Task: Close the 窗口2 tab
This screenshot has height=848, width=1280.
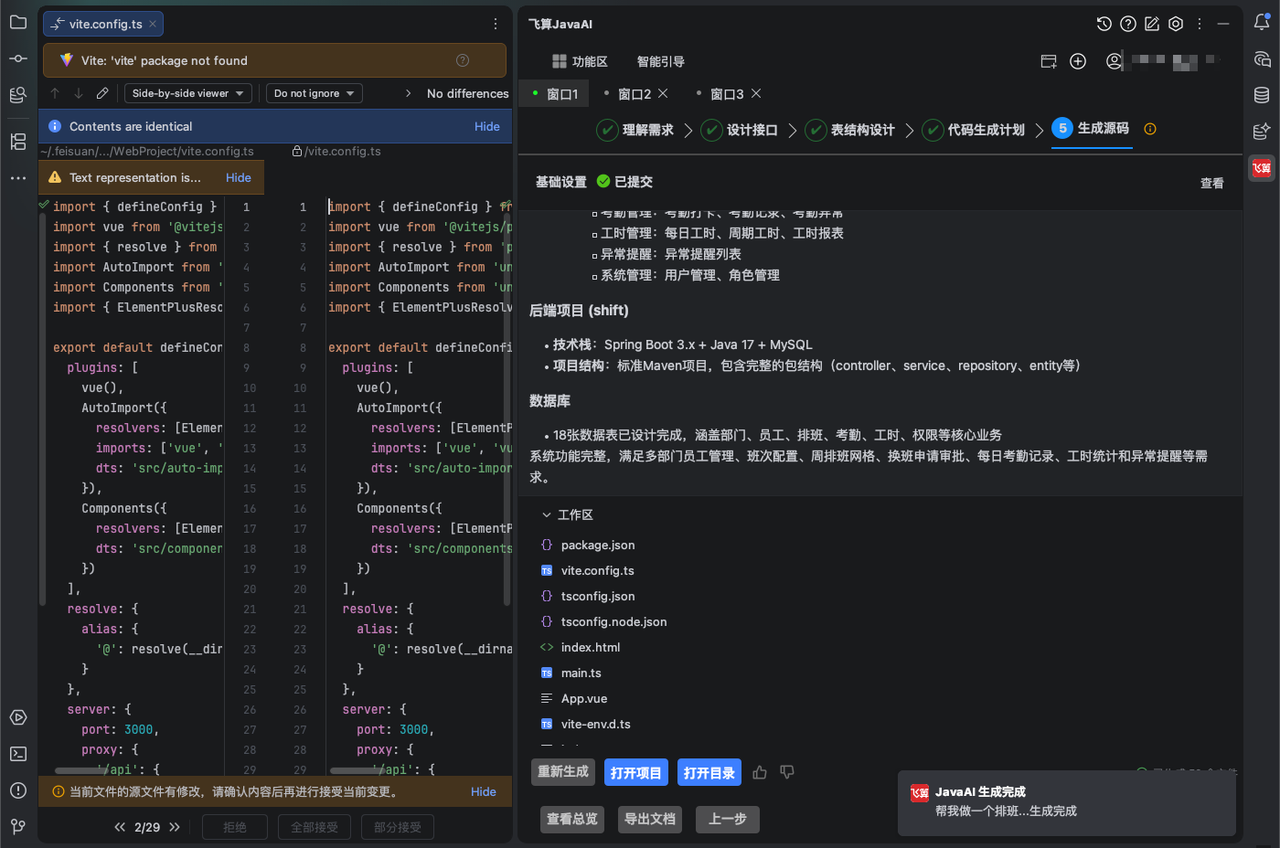Action: coord(663,93)
